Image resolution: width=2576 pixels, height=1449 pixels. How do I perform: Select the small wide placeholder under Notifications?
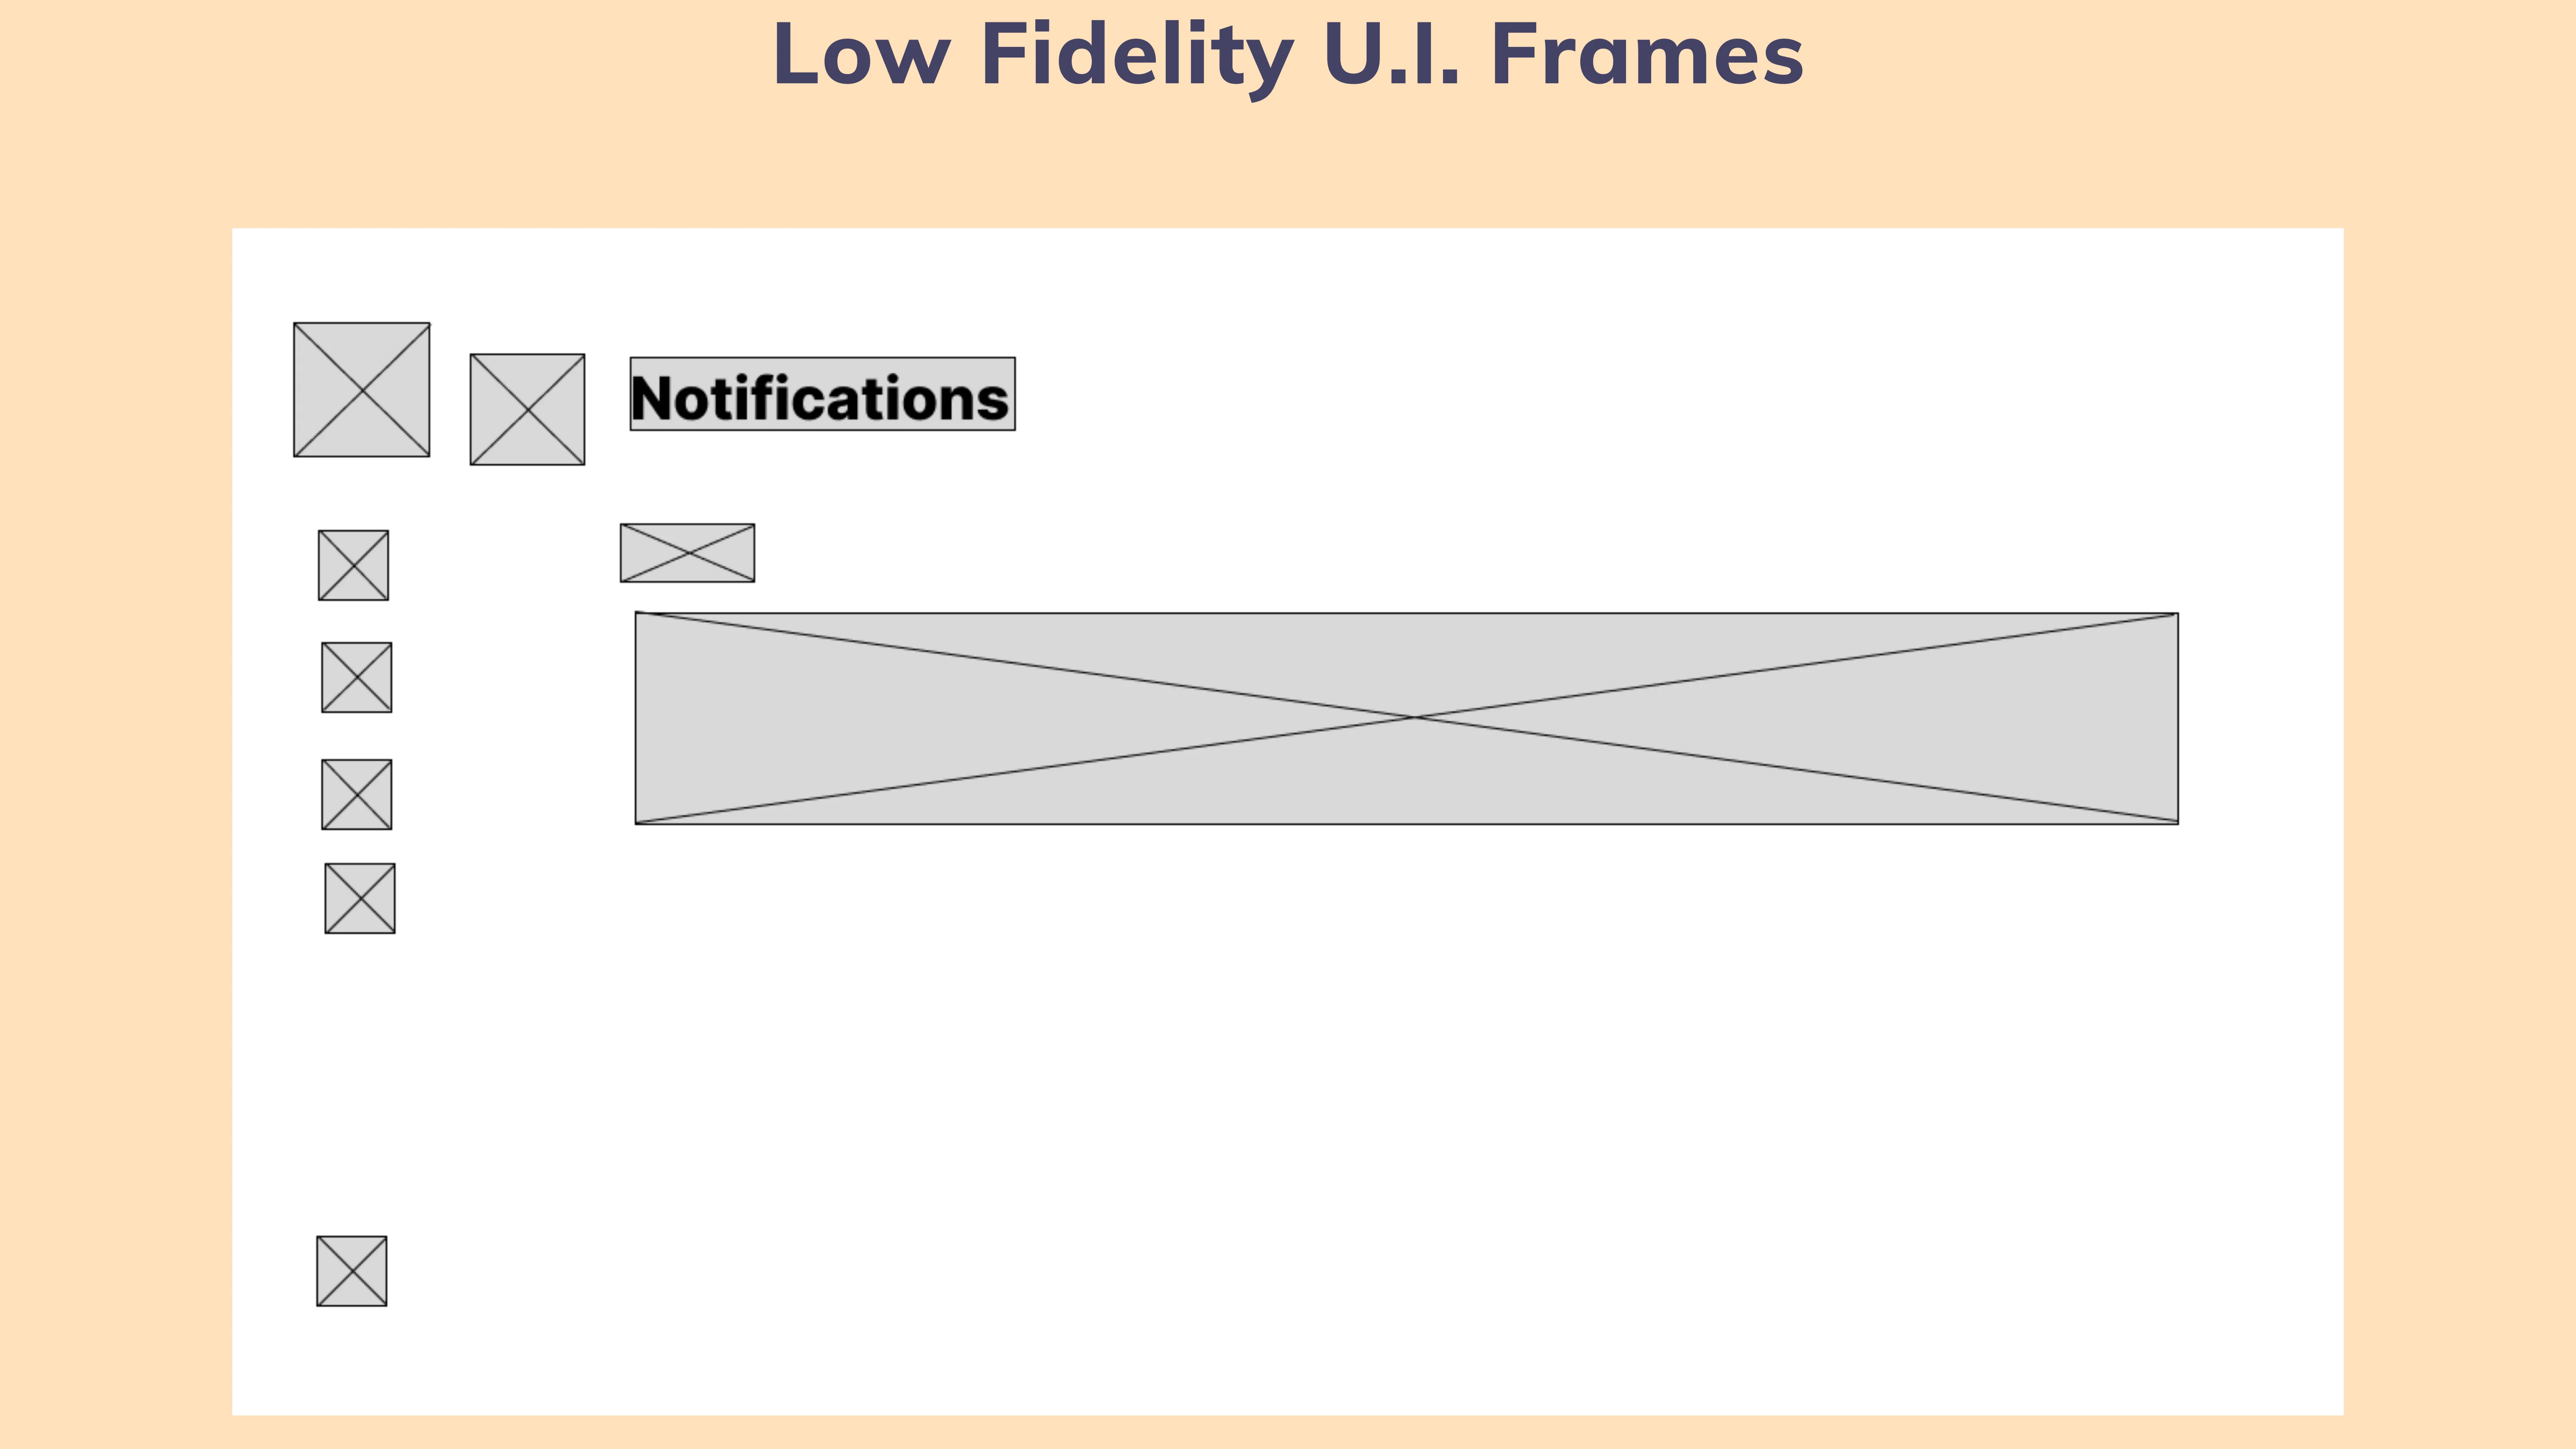point(687,552)
